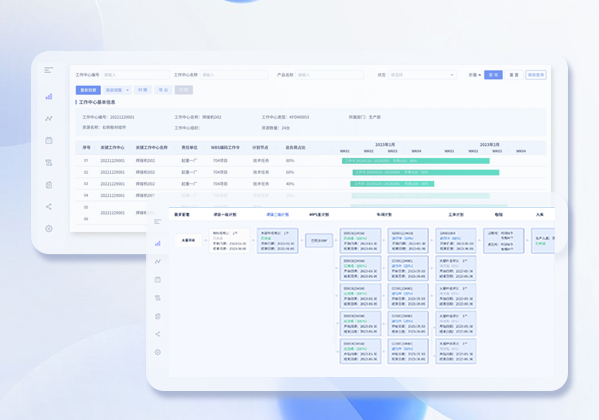The image size is (599, 420).
Task: Click the first green Gantt bar in row 01
Action: pos(416,161)
